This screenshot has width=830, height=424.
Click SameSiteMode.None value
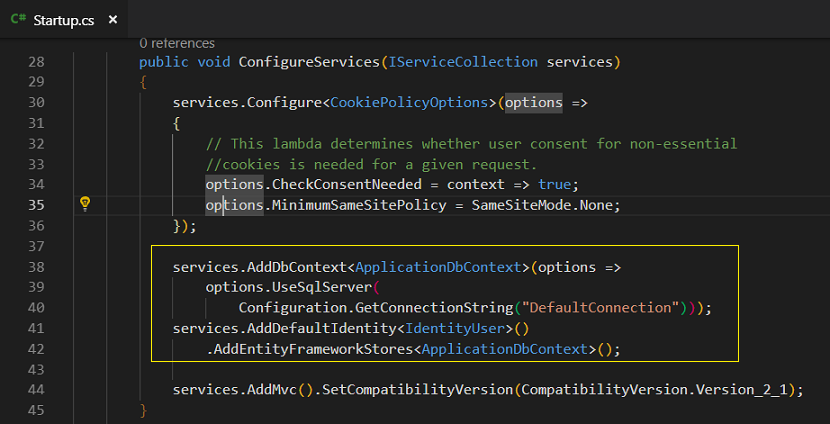click(544, 205)
